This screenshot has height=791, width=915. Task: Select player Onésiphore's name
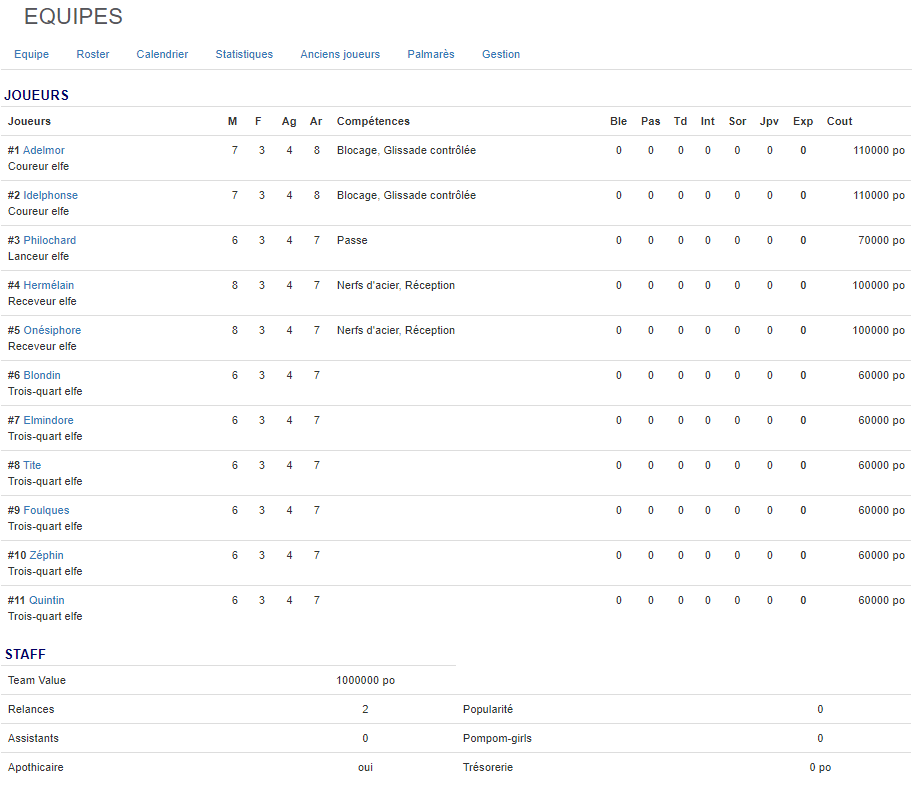[52, 330]
